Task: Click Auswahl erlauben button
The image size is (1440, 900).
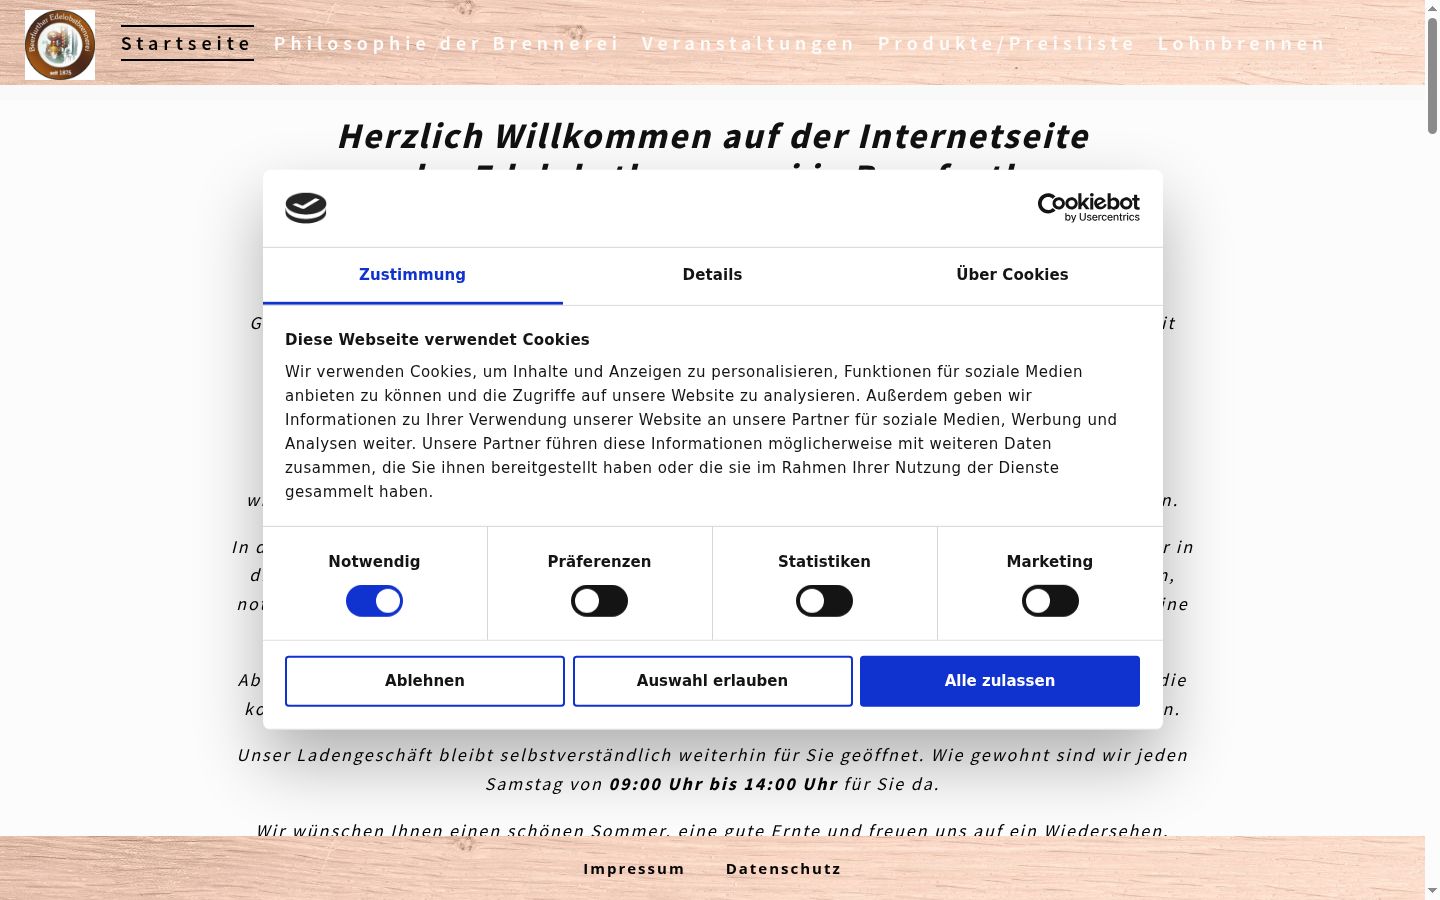Action: click(x=713, y=681)
